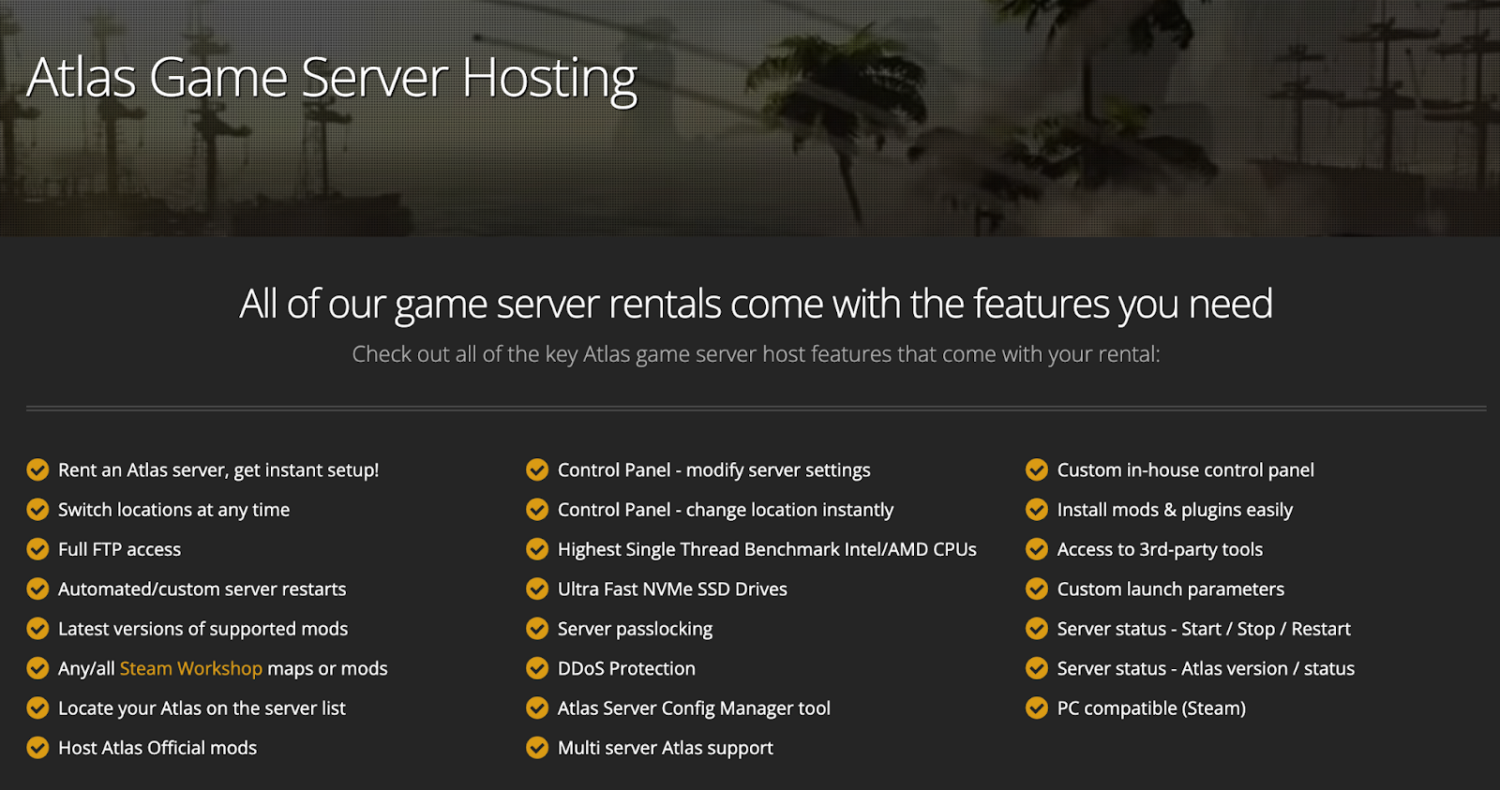The height and width of the screenshot is (790, 1500).
Task: Click checkmark icon beside 'Rent an Atlas server'
Action: click(x=37, y=470)
